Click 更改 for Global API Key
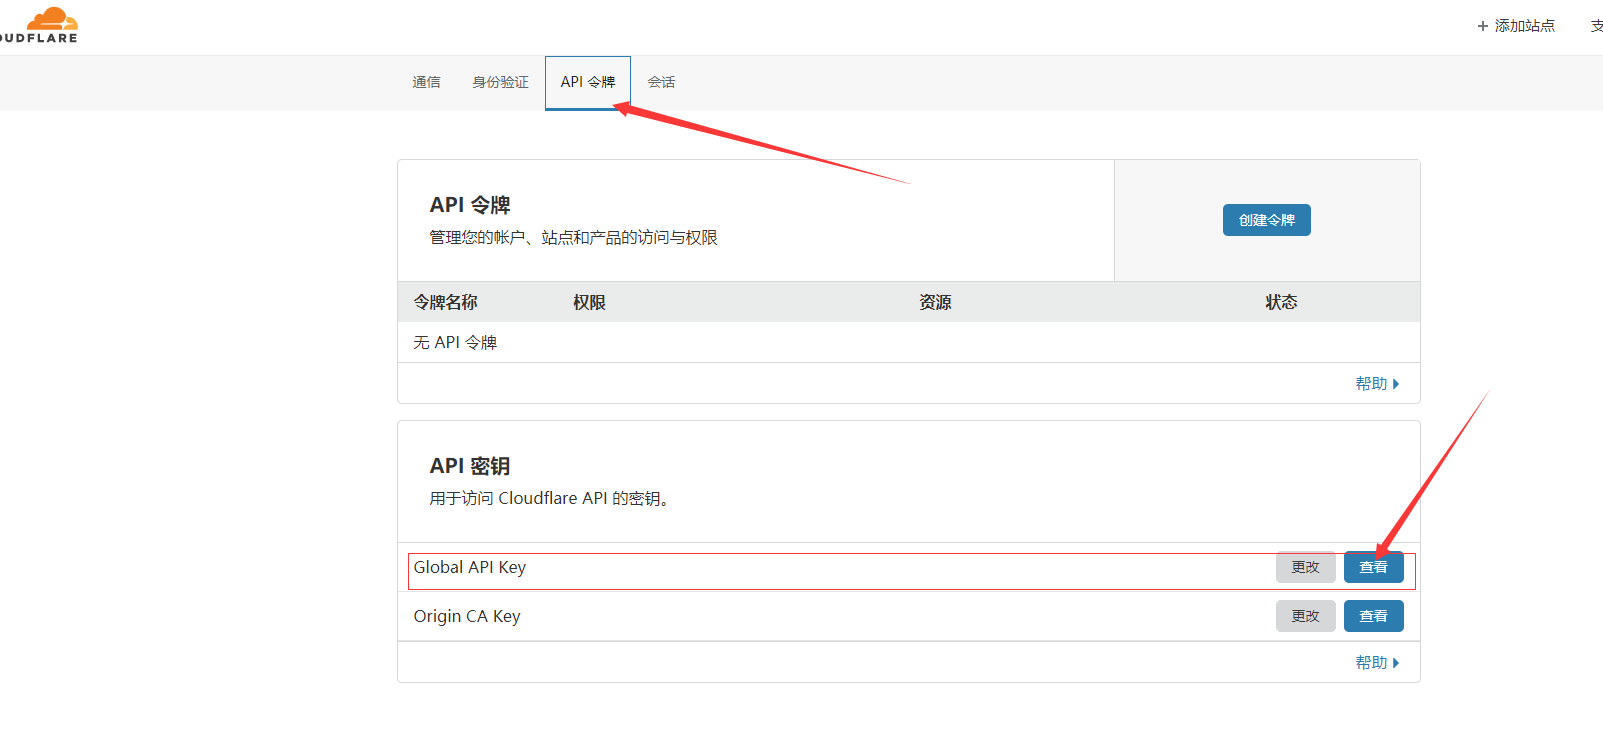This screenshot has width=1603, height=751. click(x=1305, y=567)
